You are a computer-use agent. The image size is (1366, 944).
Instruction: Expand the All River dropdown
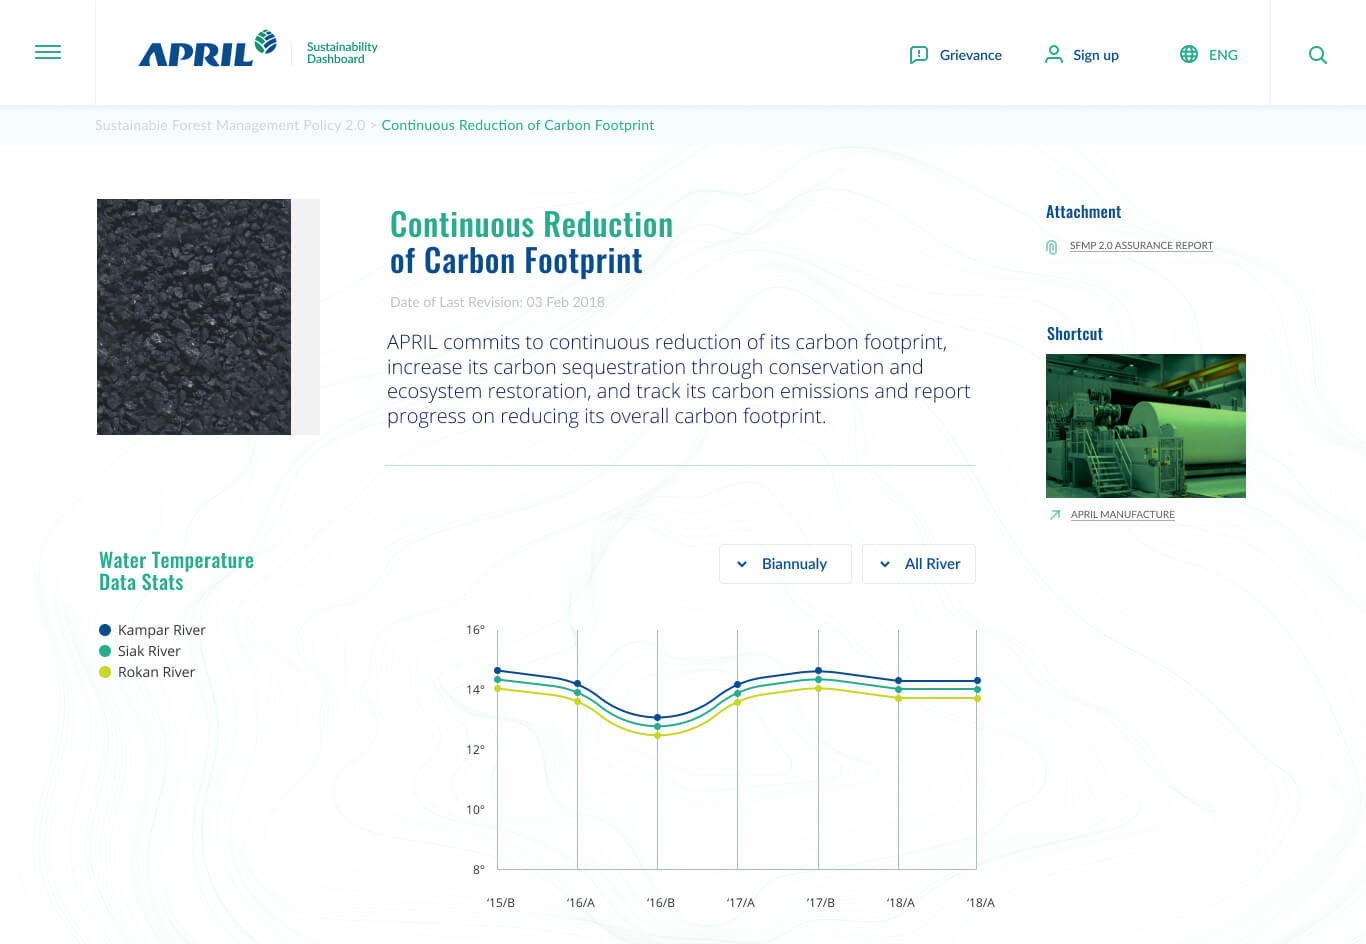(x=918, y=564)
